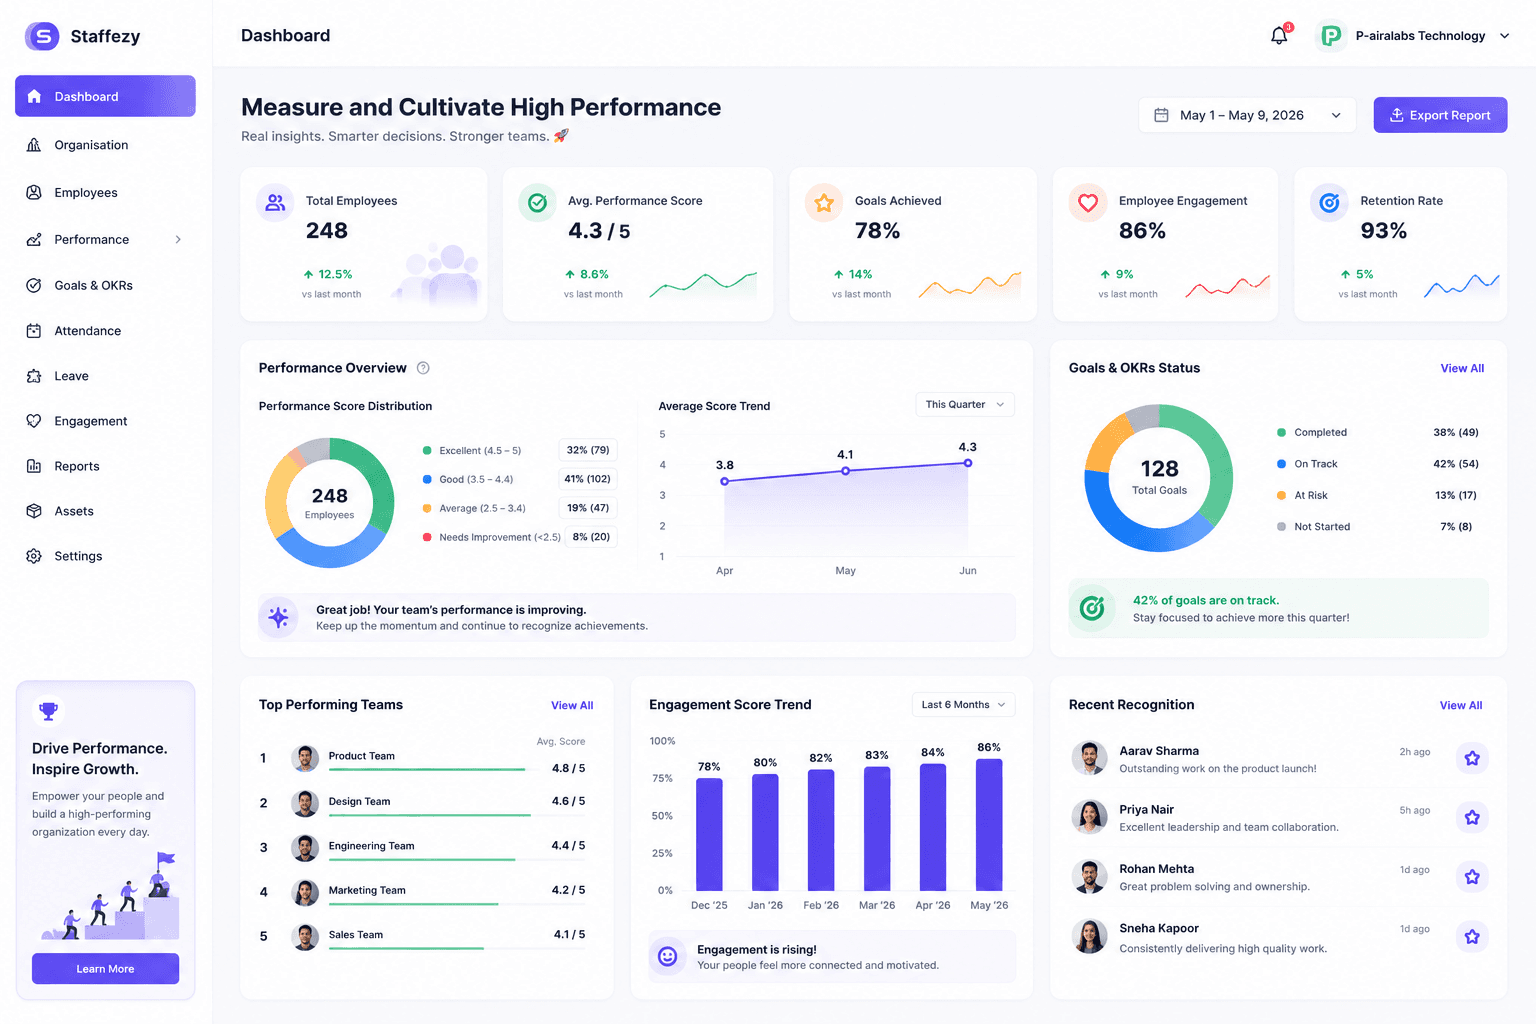Click View All in Recent Recognition
1536x1024 pixels.
pos(1461,705)
